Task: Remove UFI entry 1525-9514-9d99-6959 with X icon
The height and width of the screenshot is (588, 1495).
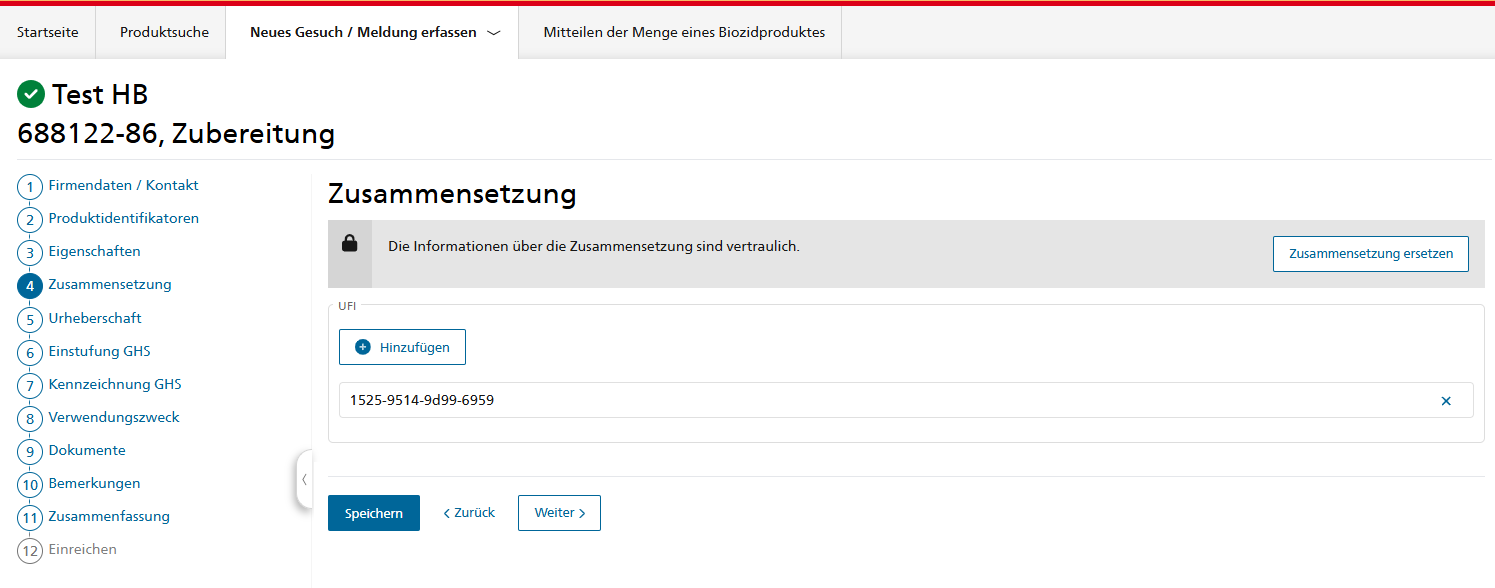Action: [1445, 401]
